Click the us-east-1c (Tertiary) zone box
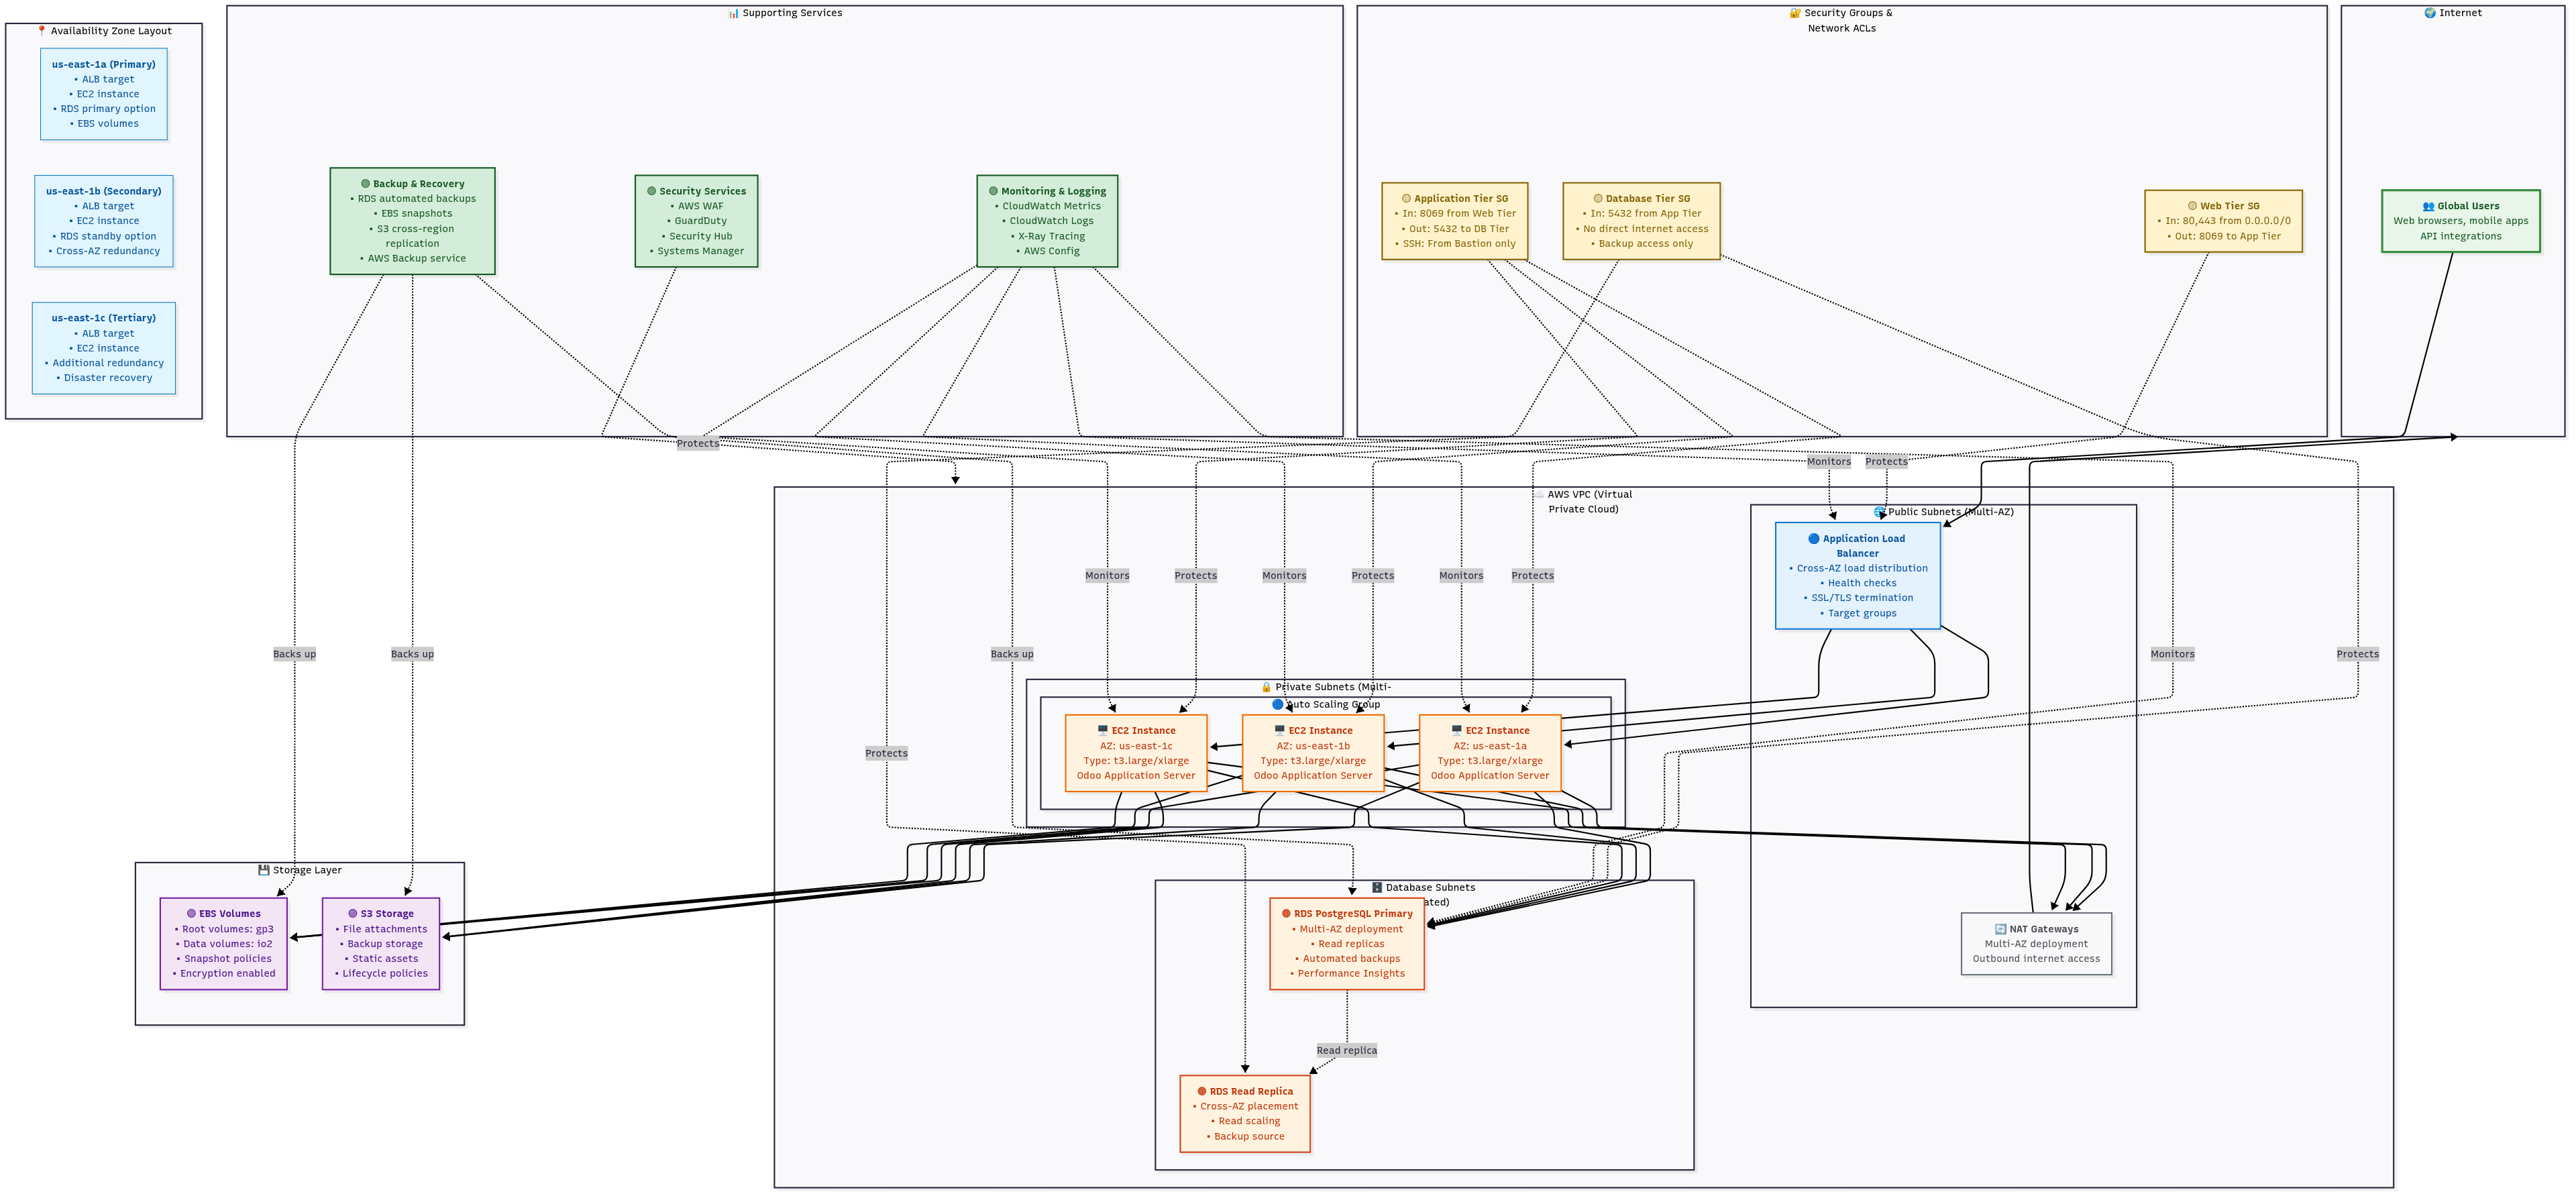 point(104,348)
